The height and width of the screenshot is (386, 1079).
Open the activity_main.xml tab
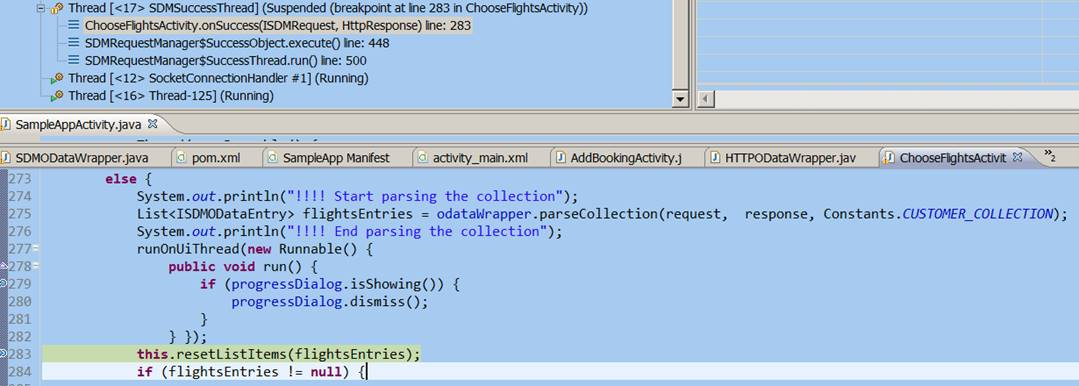(x=480, y=158)
